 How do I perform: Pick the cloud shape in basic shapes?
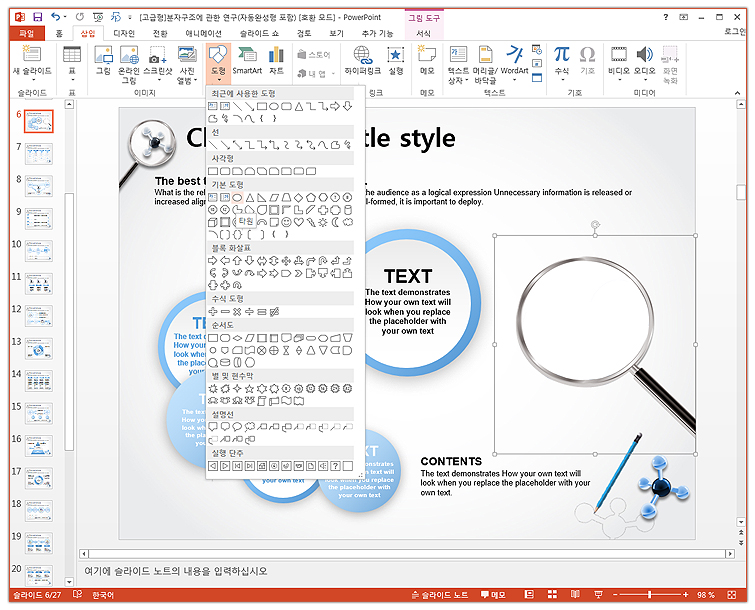click(x=348, y=222)
